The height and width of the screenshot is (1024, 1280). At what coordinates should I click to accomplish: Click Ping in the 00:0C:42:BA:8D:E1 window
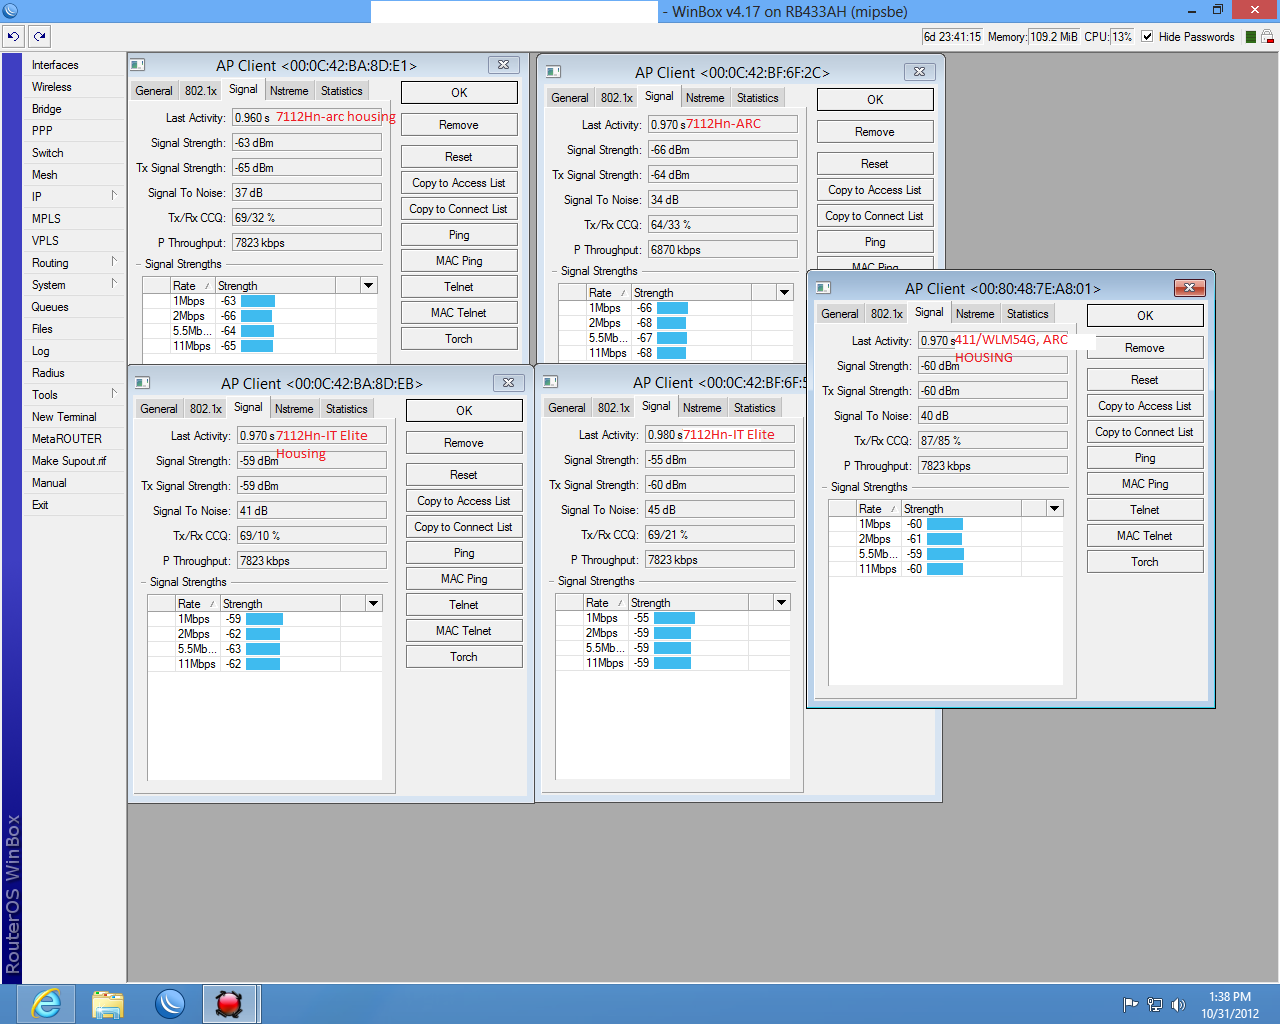coord(459,235)
